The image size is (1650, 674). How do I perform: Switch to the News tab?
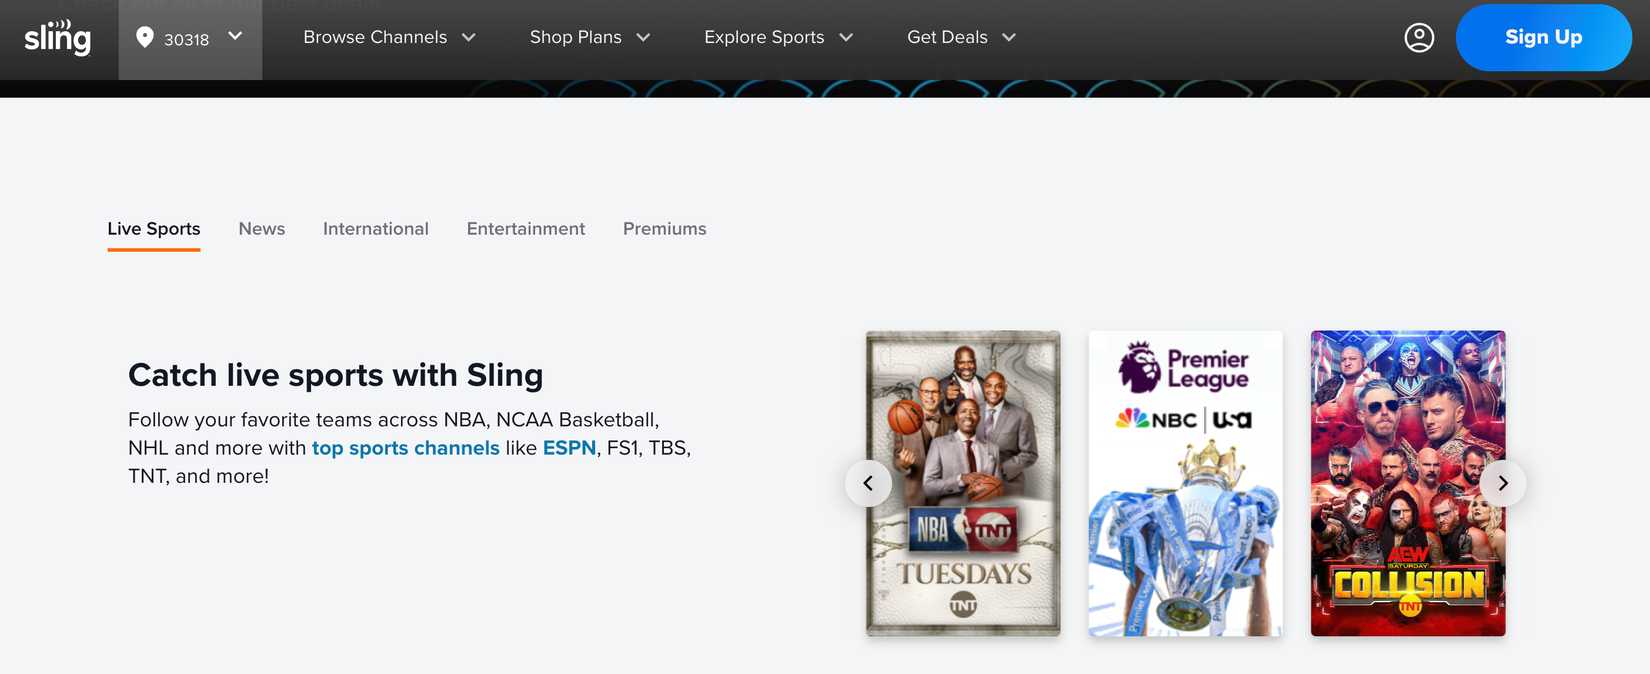tap(262, 229)
